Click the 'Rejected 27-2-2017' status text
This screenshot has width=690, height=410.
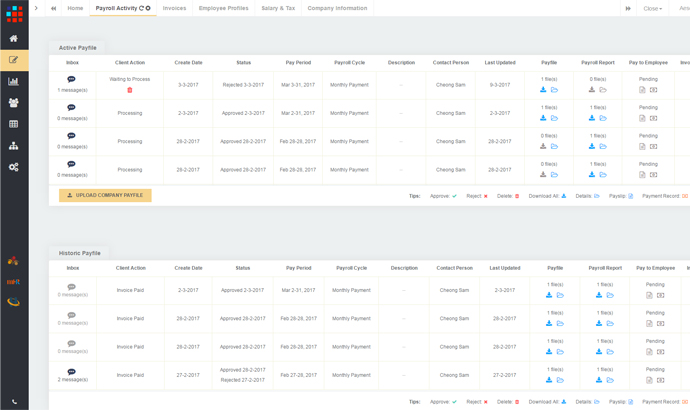click(242, 380)
